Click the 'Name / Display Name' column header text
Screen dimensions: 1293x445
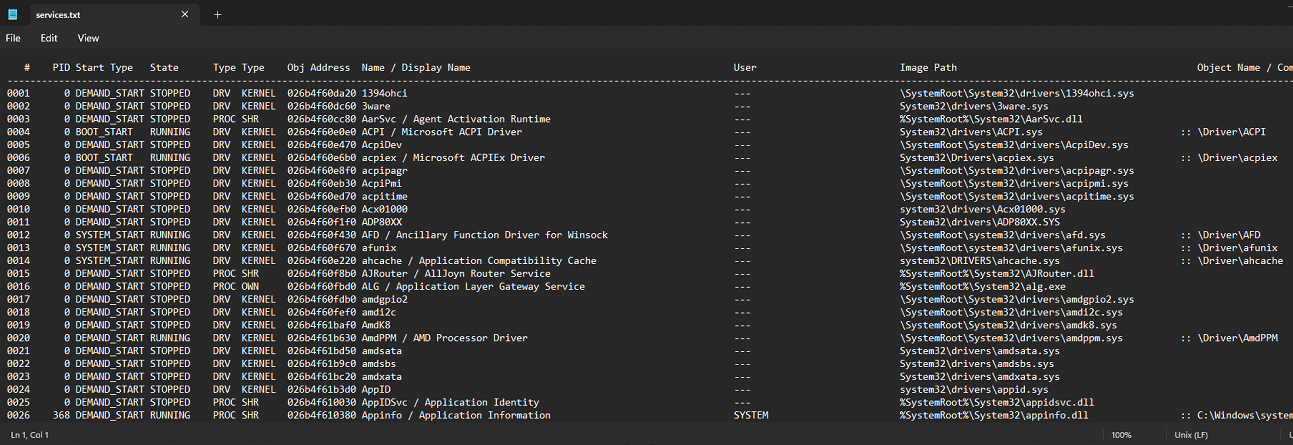point(415,67)
